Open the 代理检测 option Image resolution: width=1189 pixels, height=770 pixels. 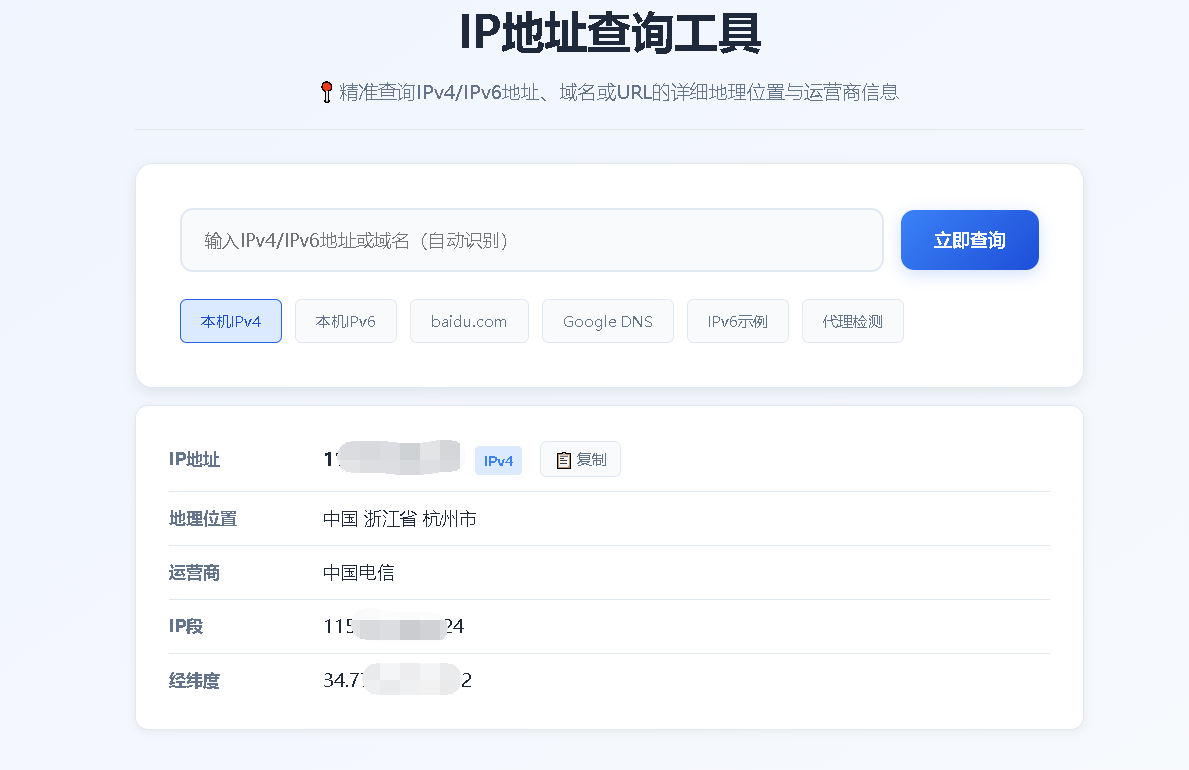[853, 321]
